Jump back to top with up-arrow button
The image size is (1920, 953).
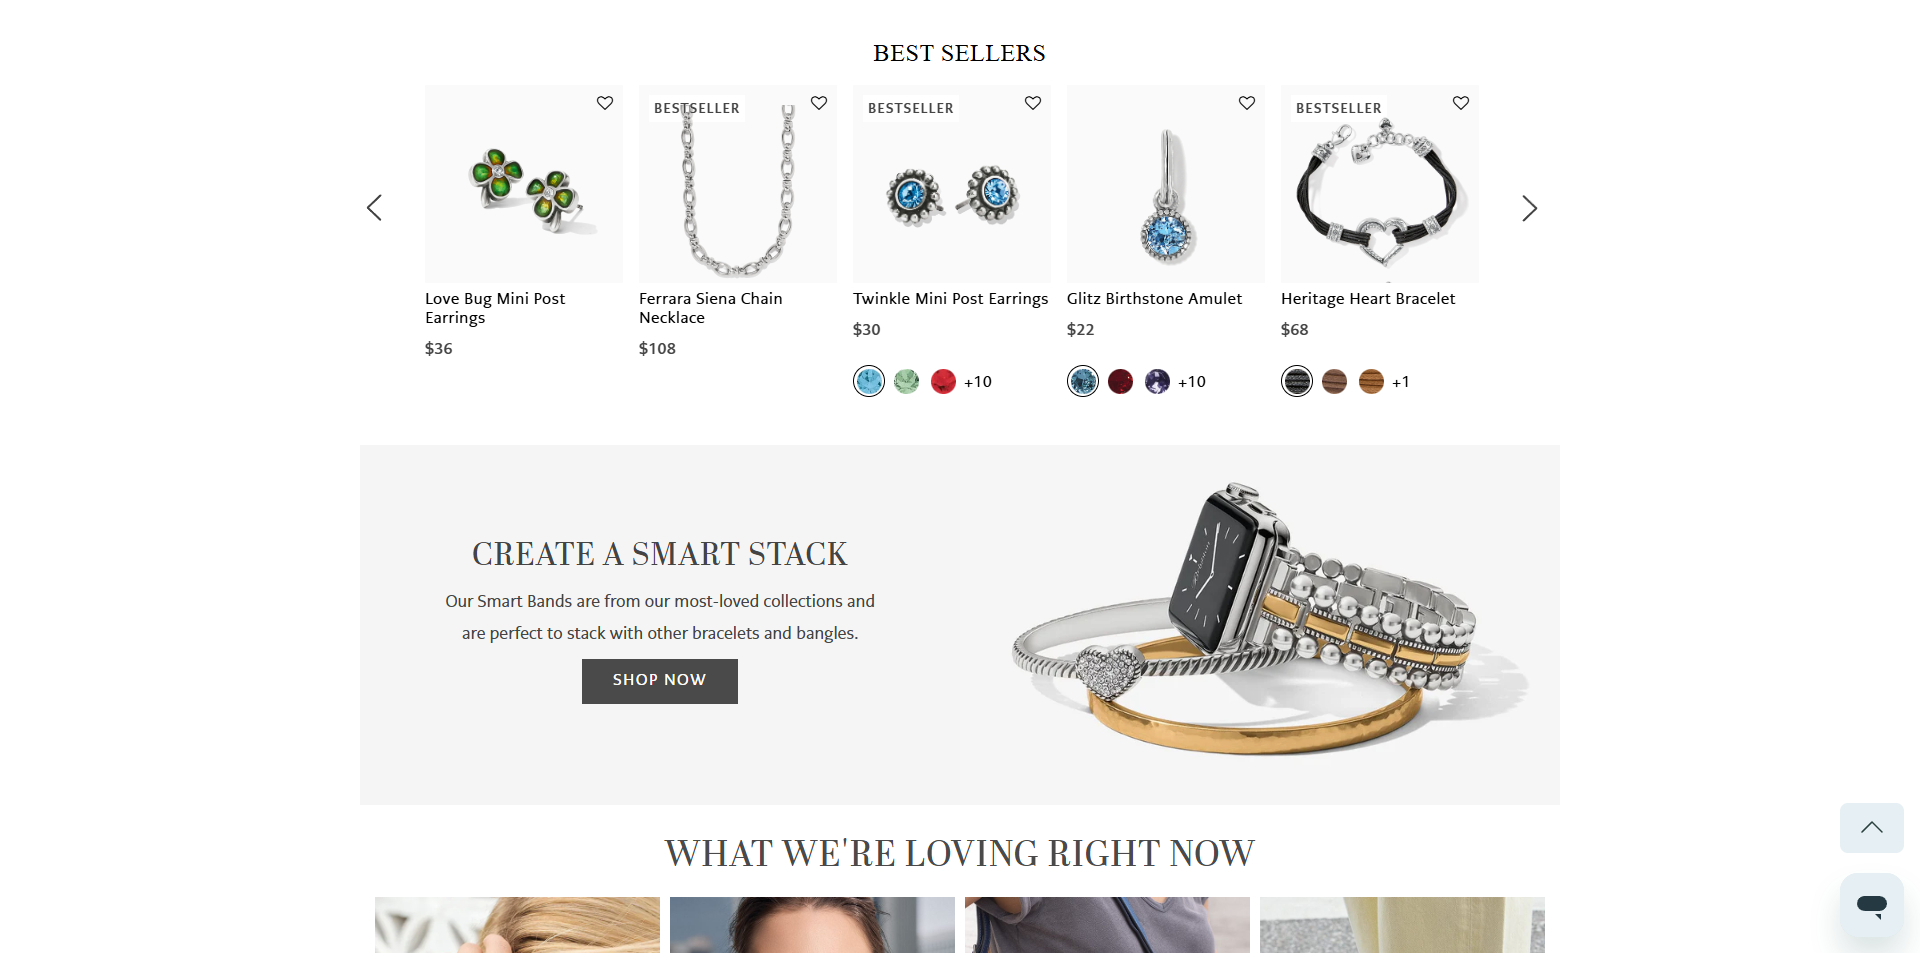[1872, 828]
